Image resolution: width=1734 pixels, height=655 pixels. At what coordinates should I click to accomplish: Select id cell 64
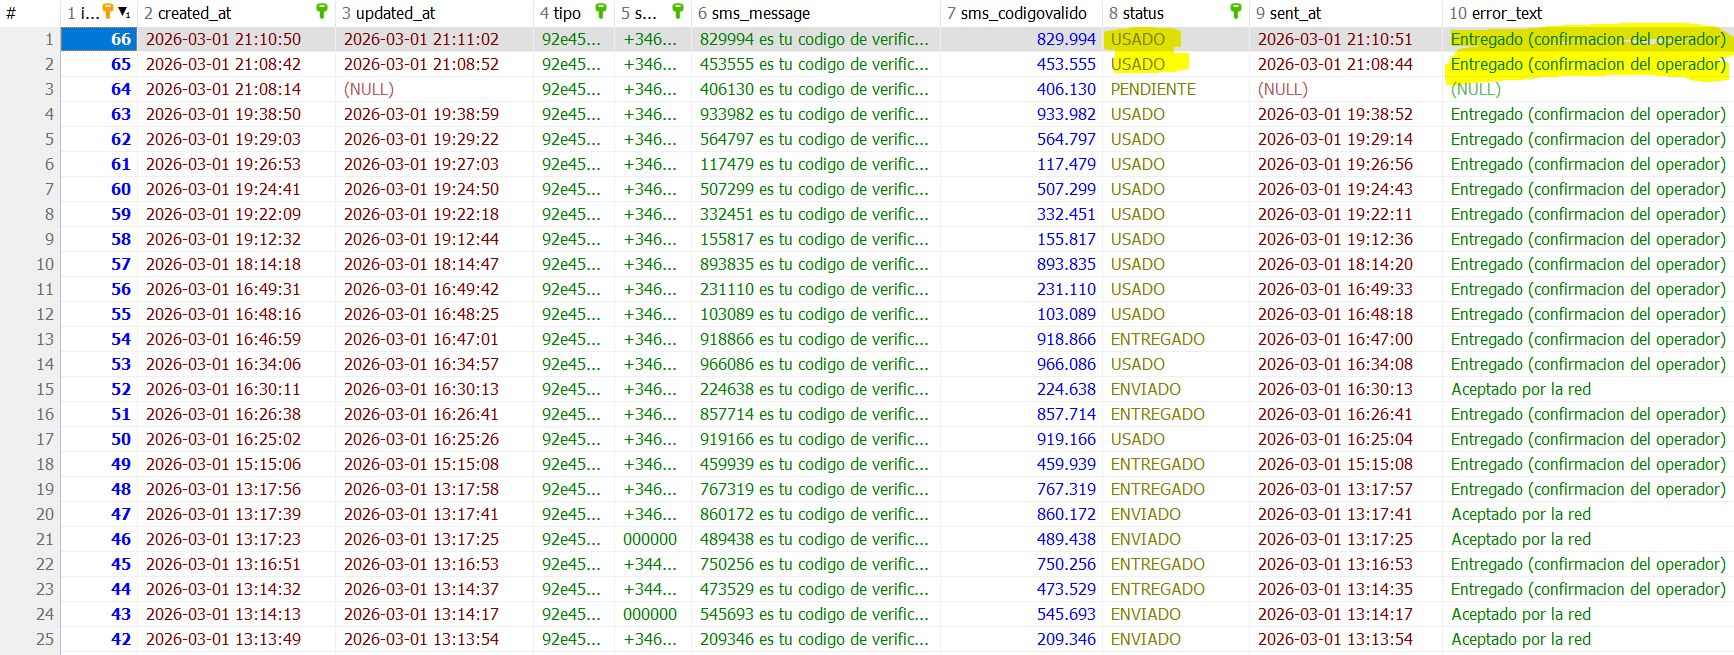coord(99,89)
